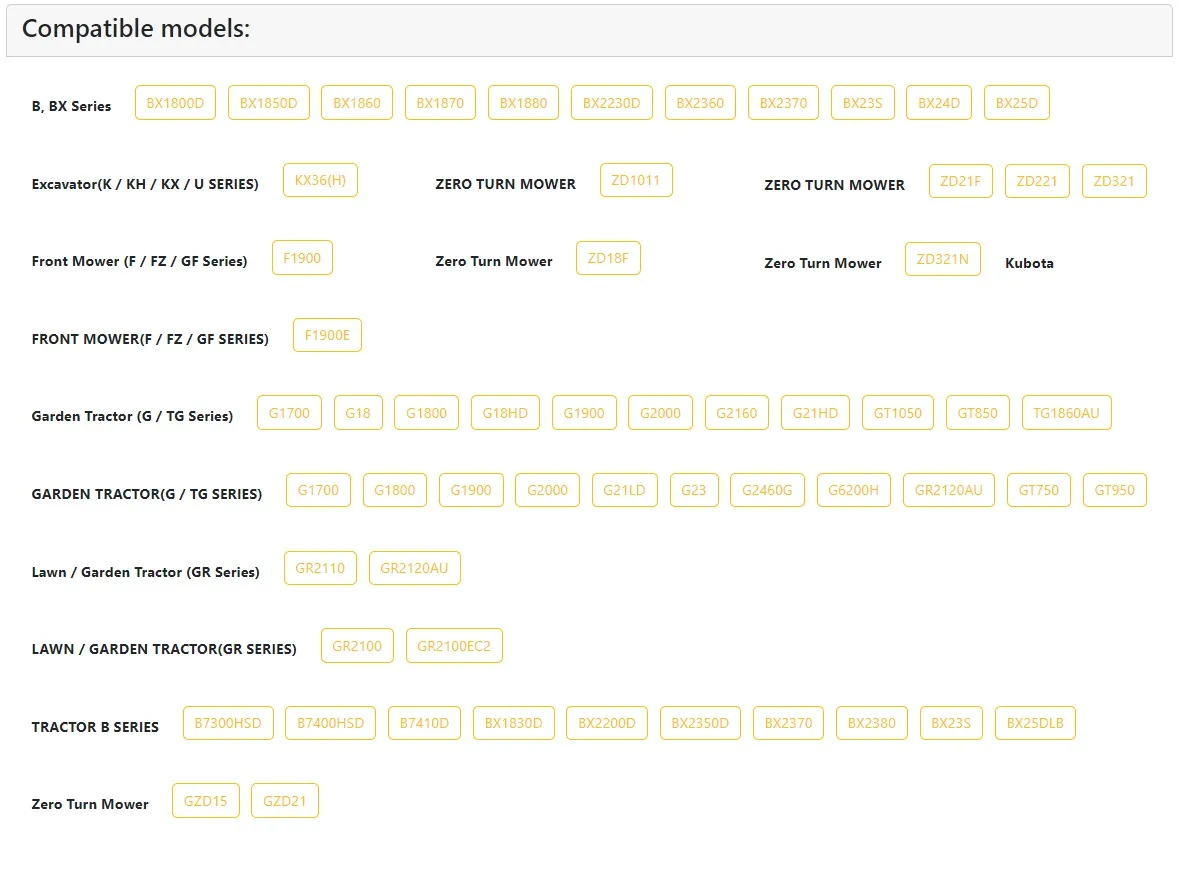Click G1900 in Garden Tractor (G / TG Series)

(x=583, y=413)
